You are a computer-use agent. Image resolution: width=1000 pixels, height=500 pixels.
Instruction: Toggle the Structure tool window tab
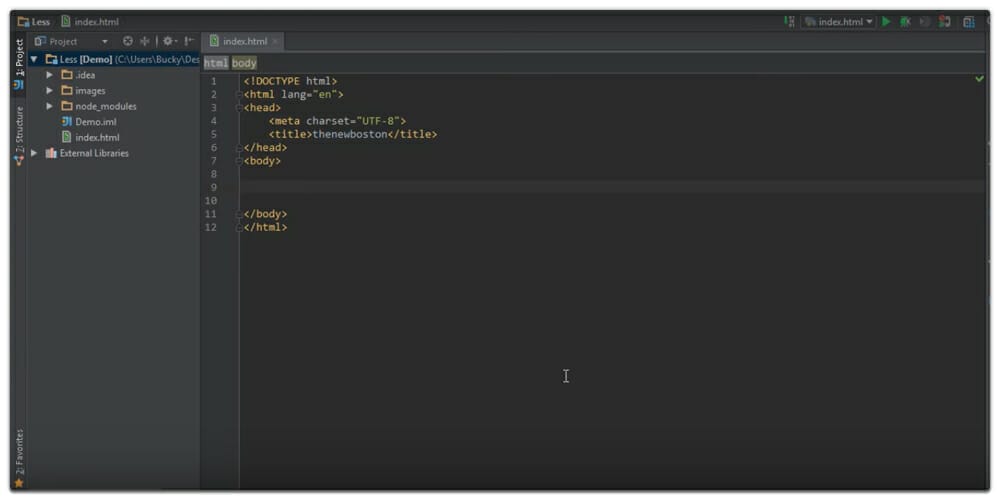[x=18, y=134]
